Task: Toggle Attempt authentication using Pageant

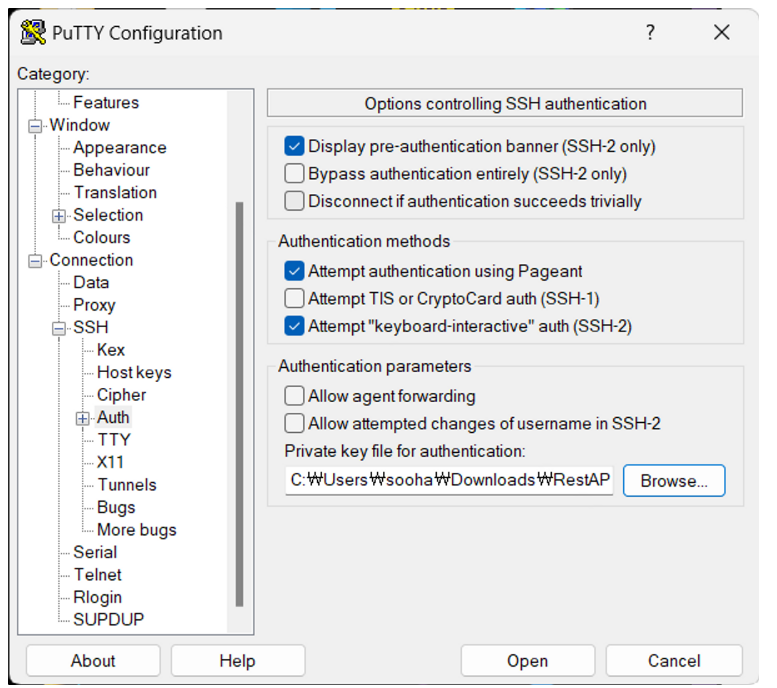Action: pos(294,271)
